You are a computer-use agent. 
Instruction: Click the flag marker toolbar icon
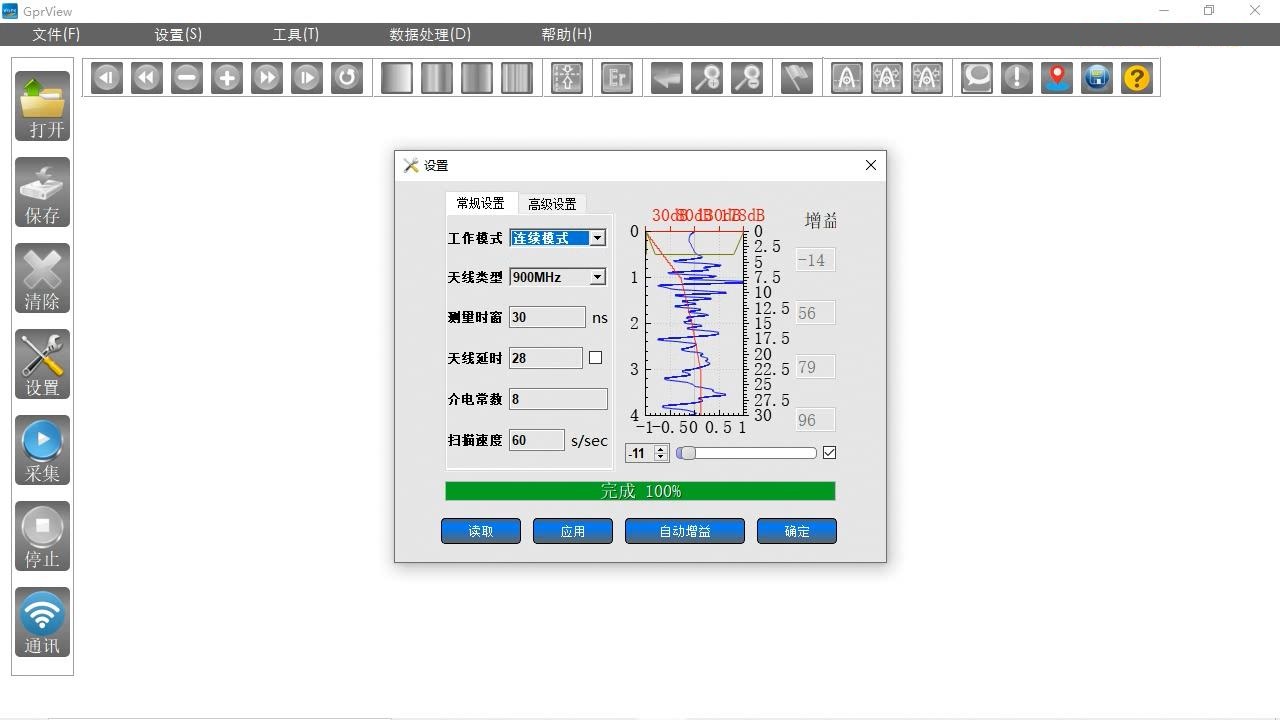point(797,78)
